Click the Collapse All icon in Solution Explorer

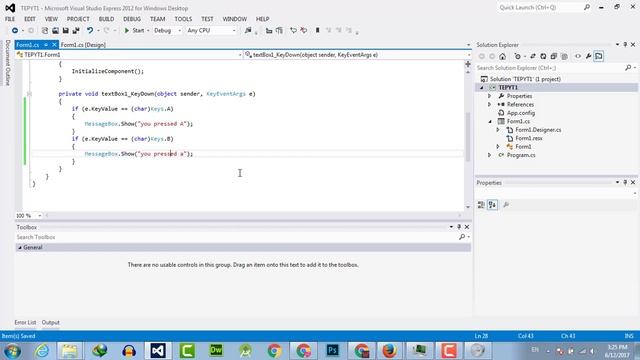(553, 56)
